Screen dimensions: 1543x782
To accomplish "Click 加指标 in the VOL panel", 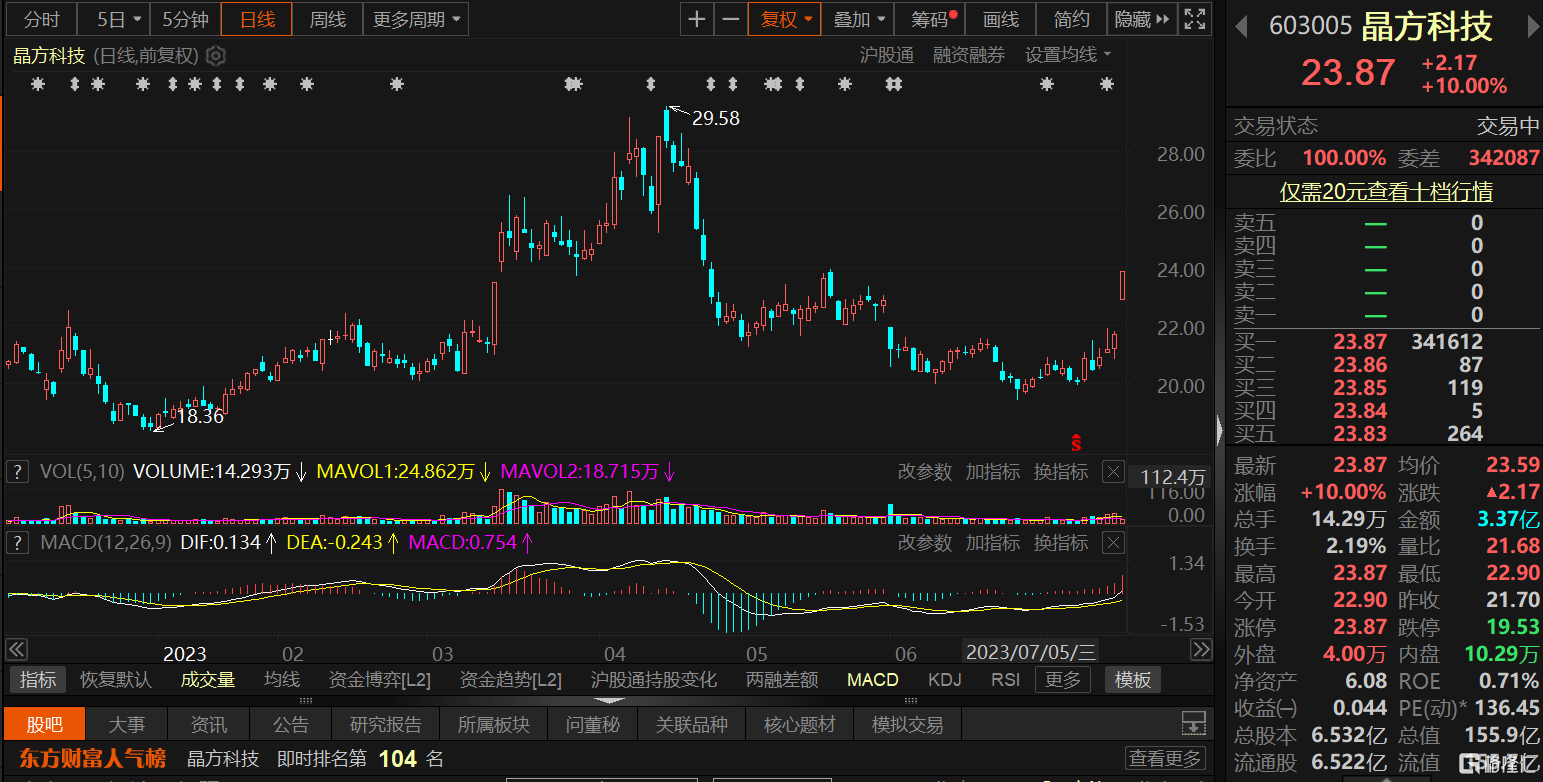I will pos(992,471).
